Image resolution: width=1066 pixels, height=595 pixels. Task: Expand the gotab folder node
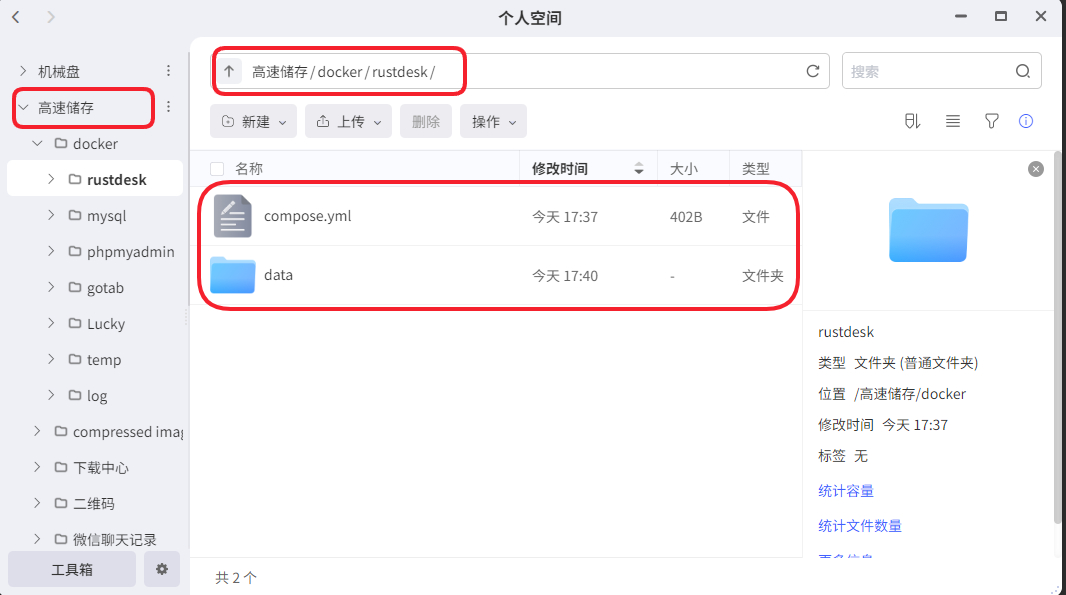tap(51, 287)
